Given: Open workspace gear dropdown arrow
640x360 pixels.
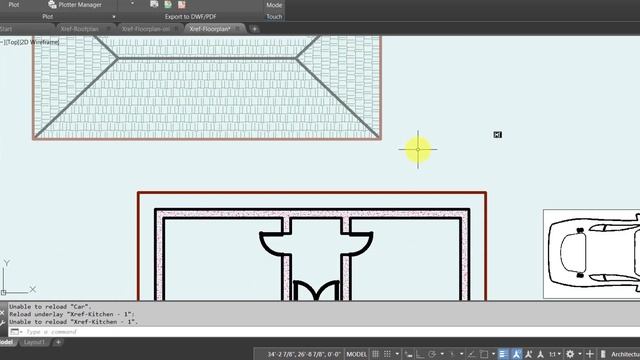Looking at the screenshot, I should (x=580, y=354).
